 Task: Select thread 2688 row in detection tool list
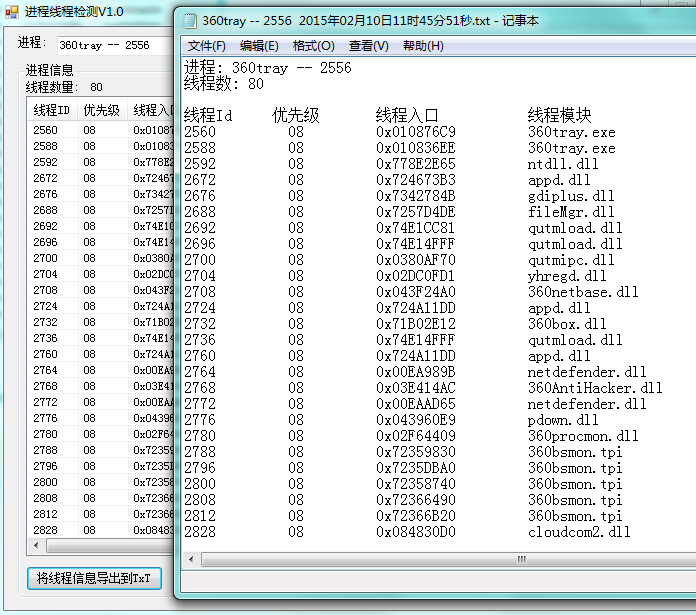tap(101, 210)
